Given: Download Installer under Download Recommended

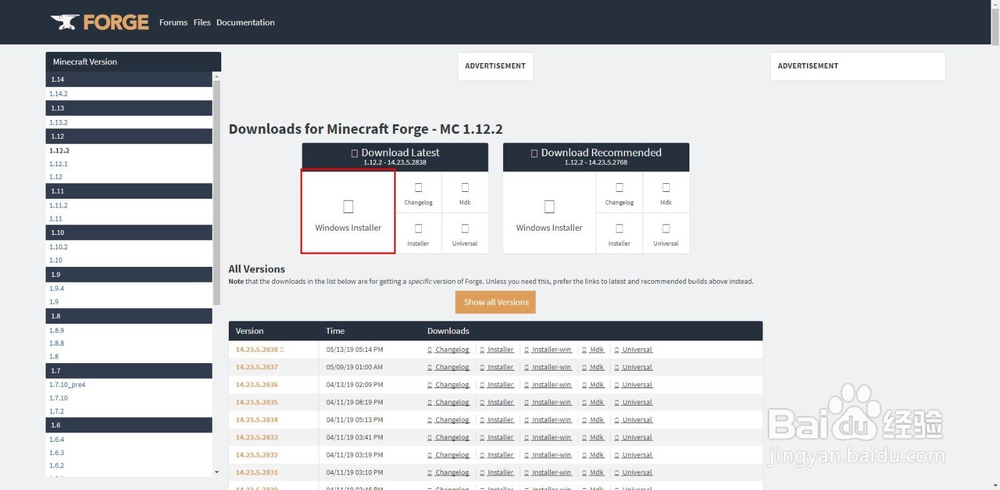Looking at the screenshot, I should 619,234.
